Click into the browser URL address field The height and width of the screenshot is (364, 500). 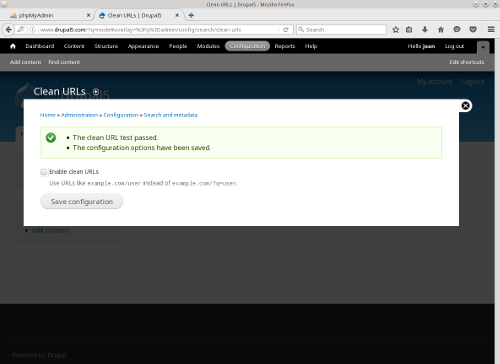click(x=158, y=30)
